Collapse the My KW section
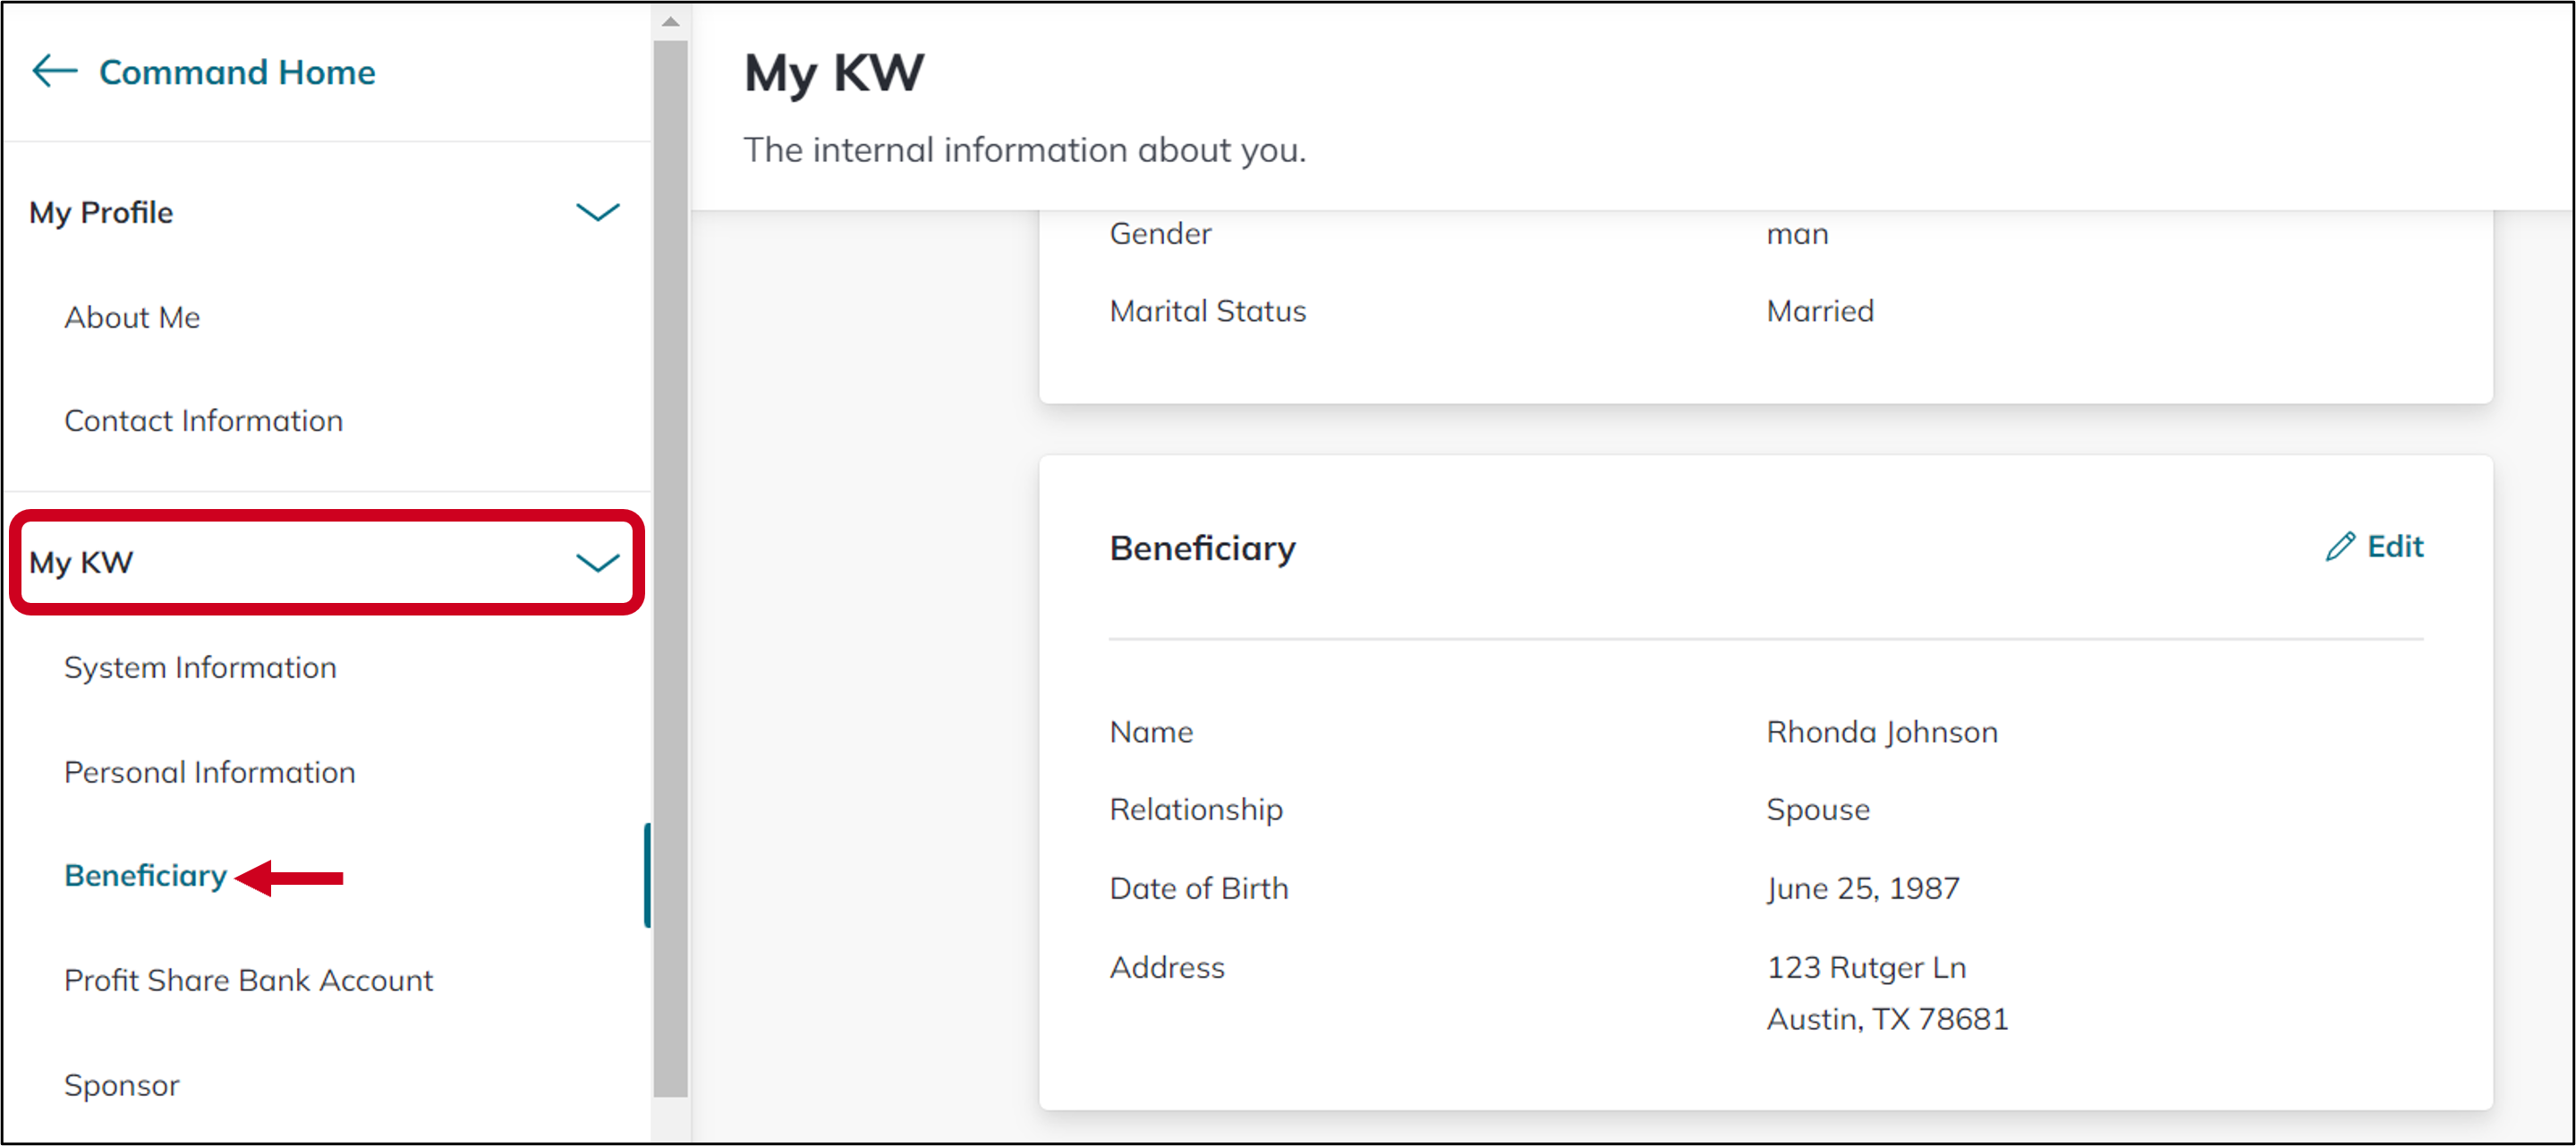This screenshot has height=1146, width=2576. point(597,563)
